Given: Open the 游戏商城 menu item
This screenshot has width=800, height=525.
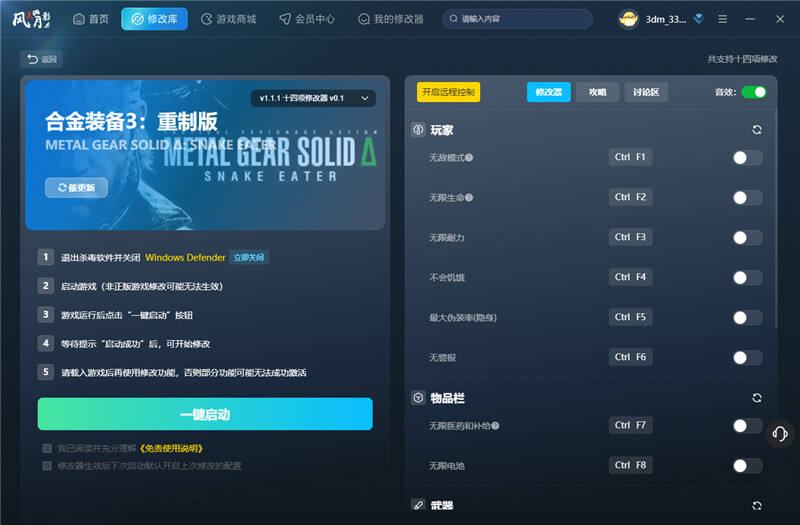Looking at the screenshot, I should [x=229, y=19].
